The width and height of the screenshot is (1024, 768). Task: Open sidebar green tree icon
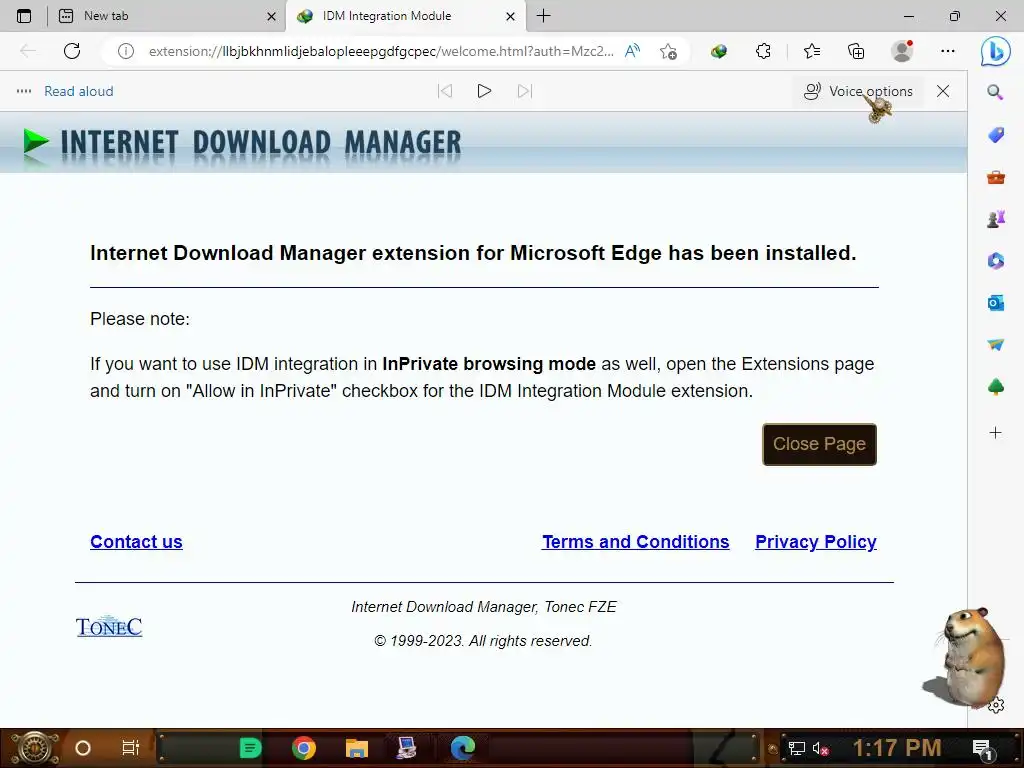coord(995,388)
